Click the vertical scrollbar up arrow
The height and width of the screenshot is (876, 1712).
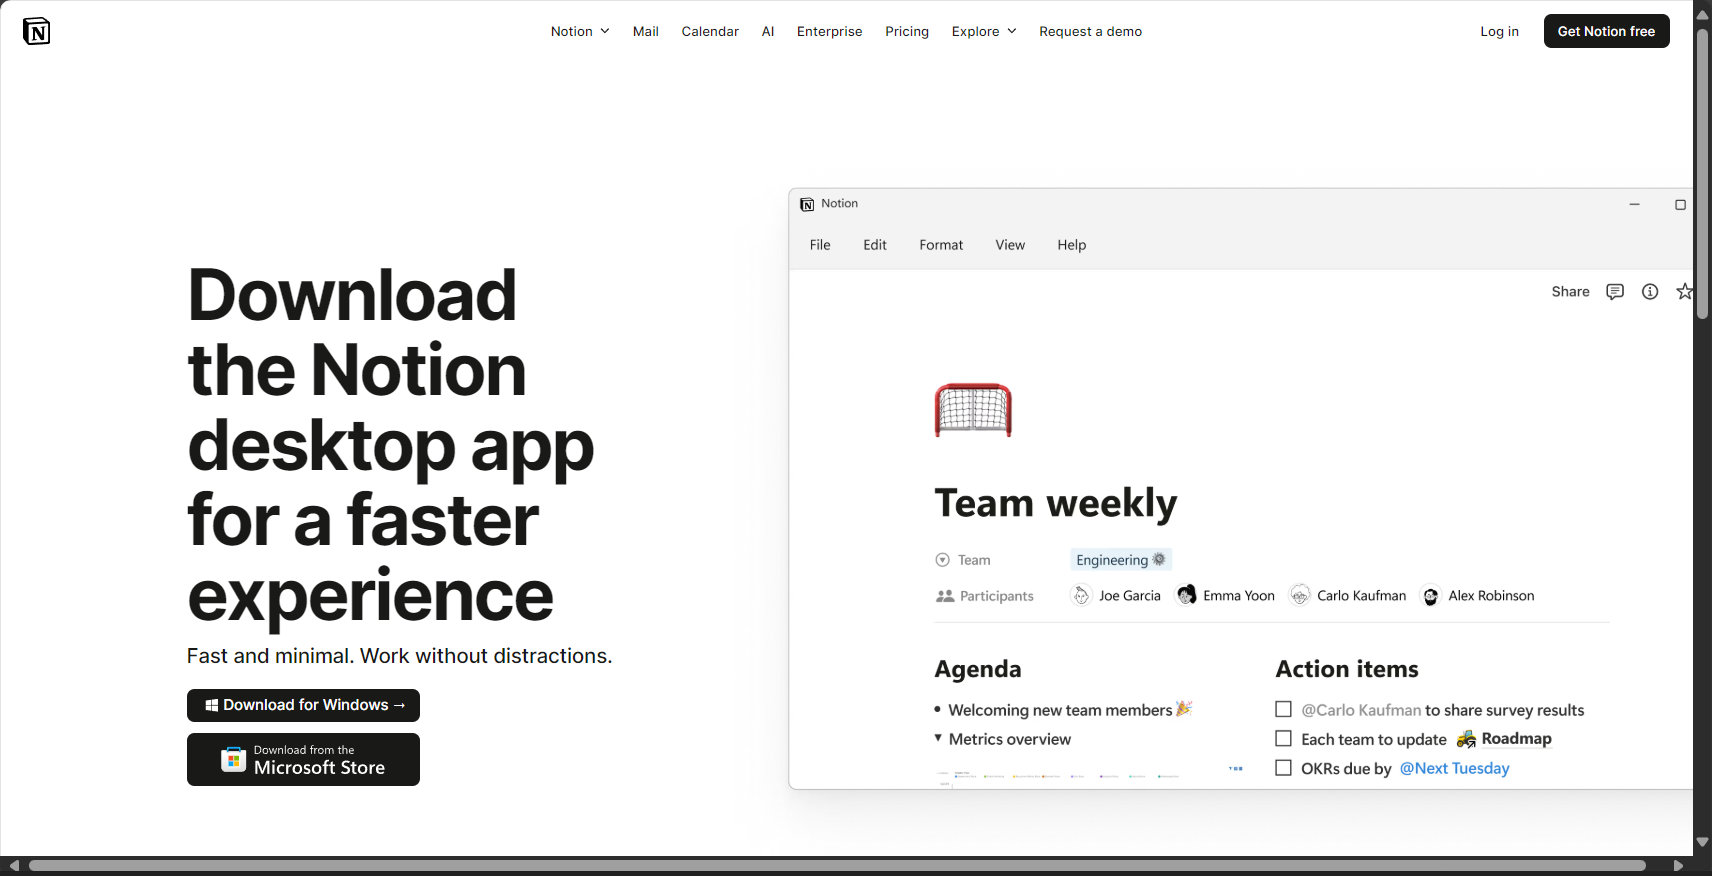click(x=1702, y=15)
